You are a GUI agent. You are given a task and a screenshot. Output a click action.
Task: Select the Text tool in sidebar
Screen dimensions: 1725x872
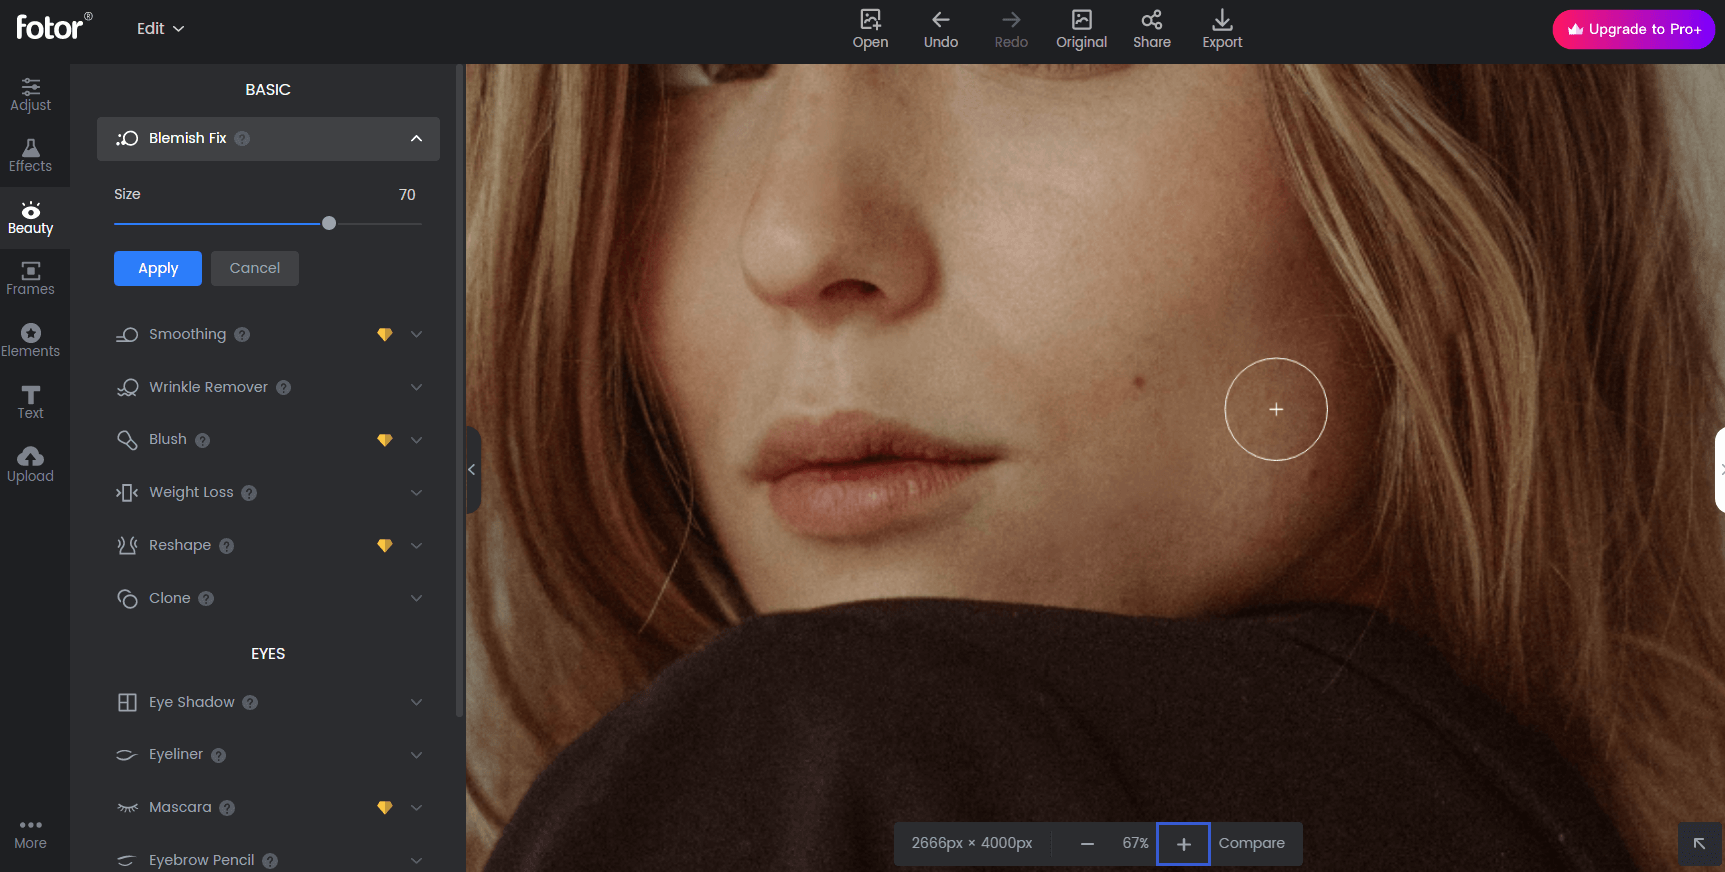pyautogui.click(x=31, y=403)
